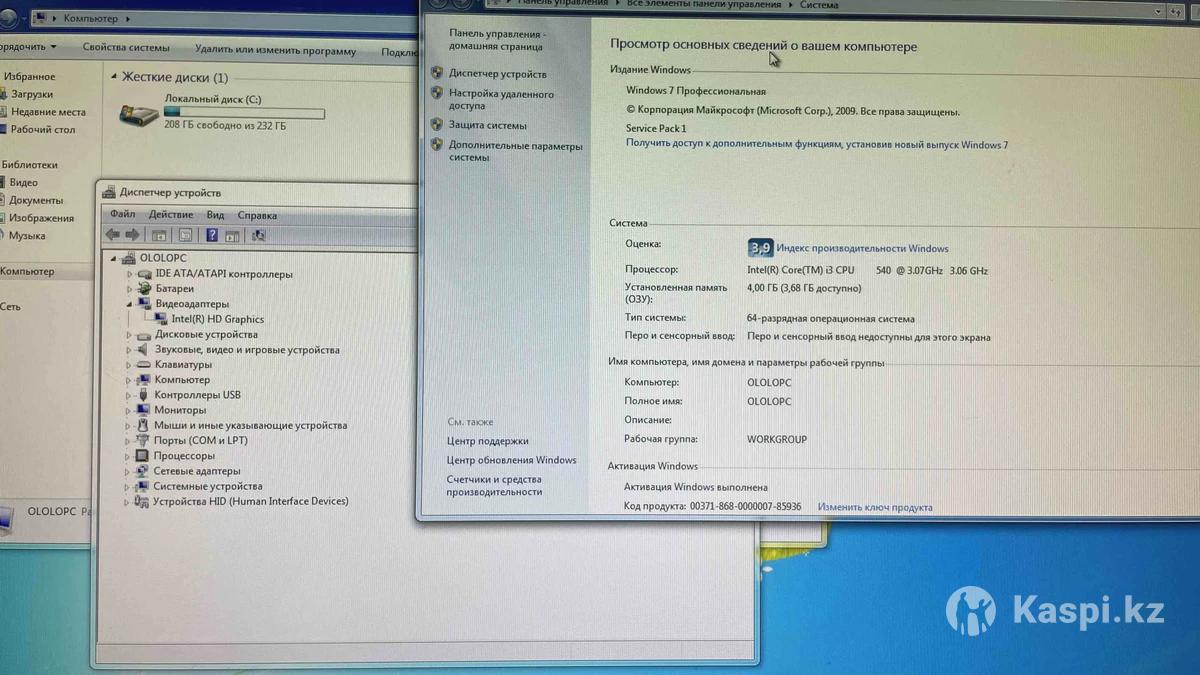Expand the Компьютер node in Device Manager
1200x675 pixels.
click(129, 380)
